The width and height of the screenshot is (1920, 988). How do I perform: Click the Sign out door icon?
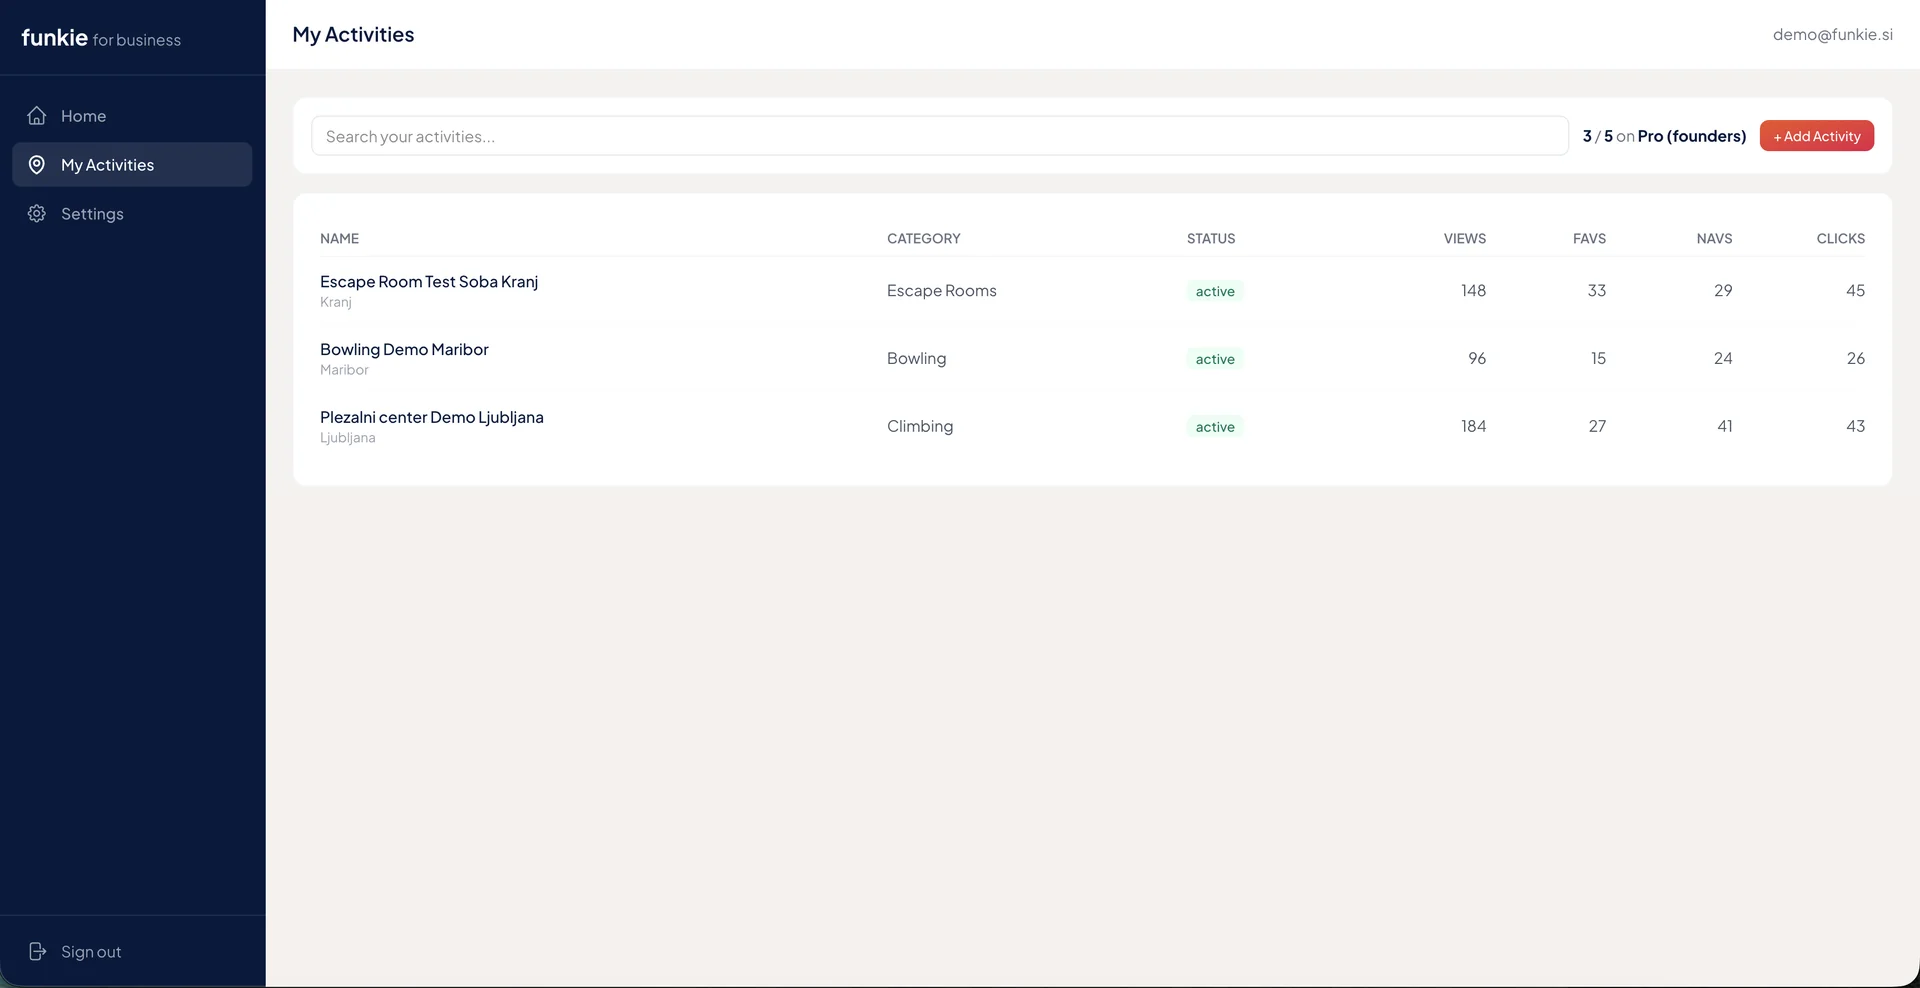pos(37,951)
